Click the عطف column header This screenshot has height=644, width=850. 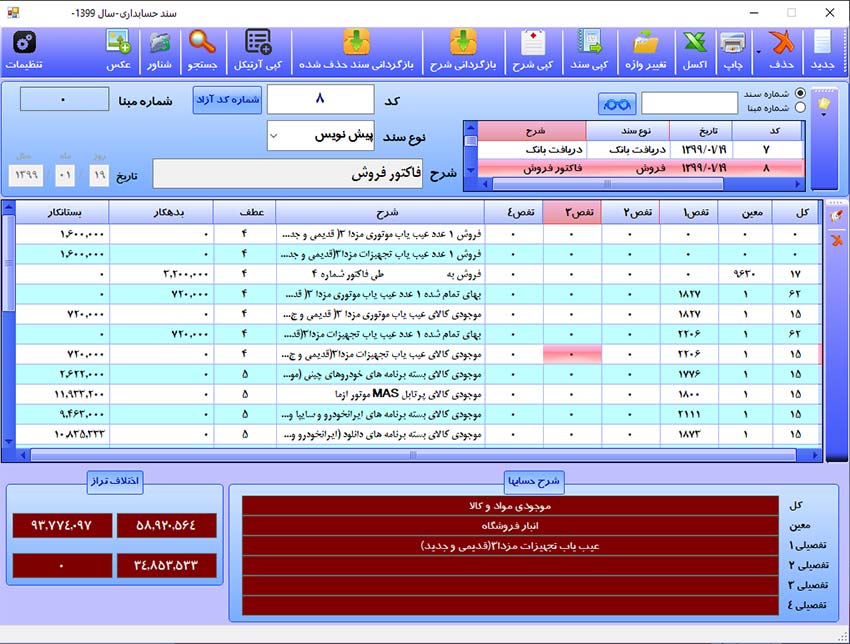click(244, 212)
